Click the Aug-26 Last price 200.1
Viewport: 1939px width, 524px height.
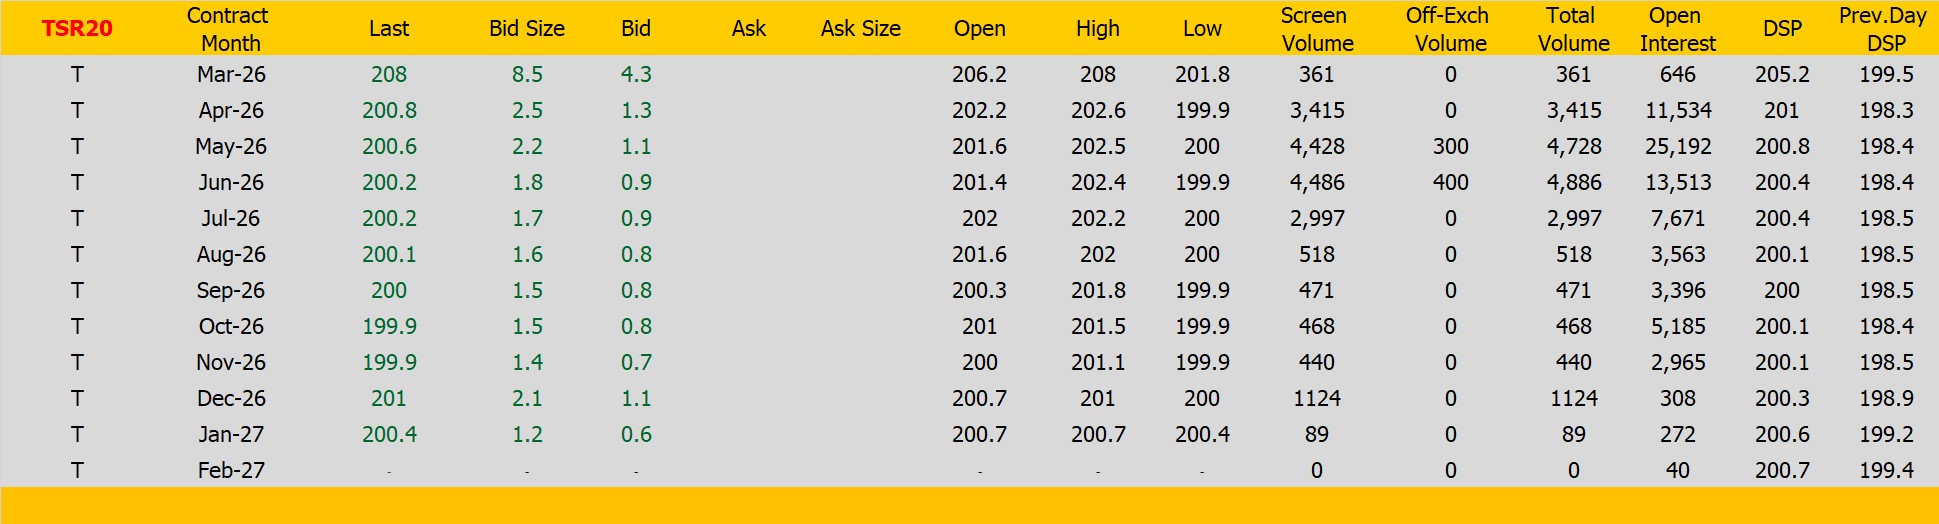389,255
